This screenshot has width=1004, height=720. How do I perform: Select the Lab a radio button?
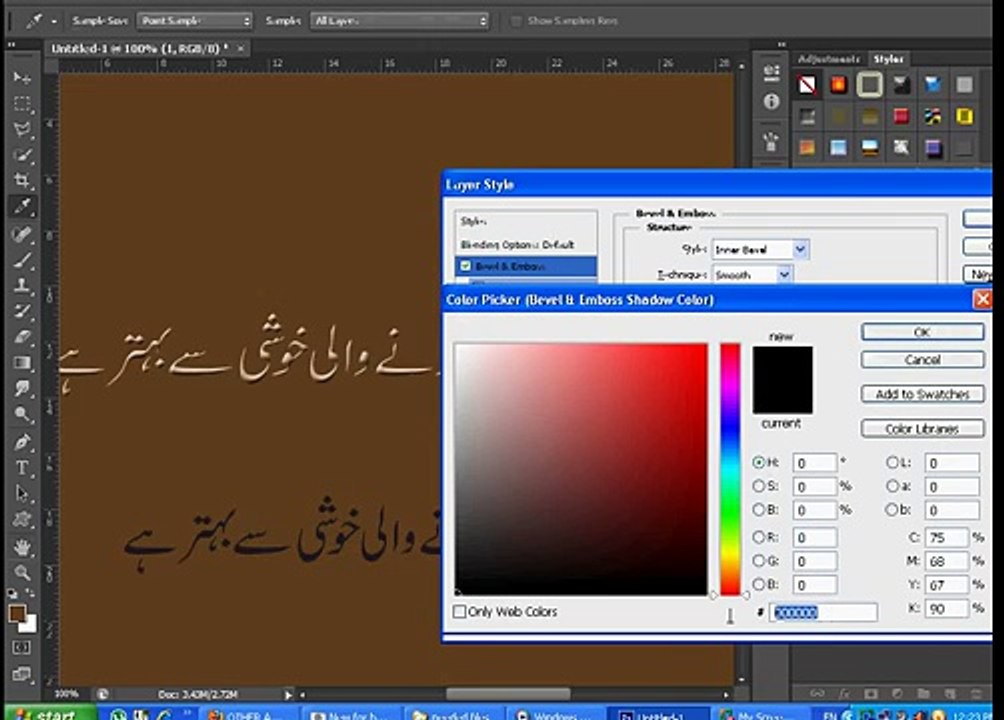[x=892, y=486]
